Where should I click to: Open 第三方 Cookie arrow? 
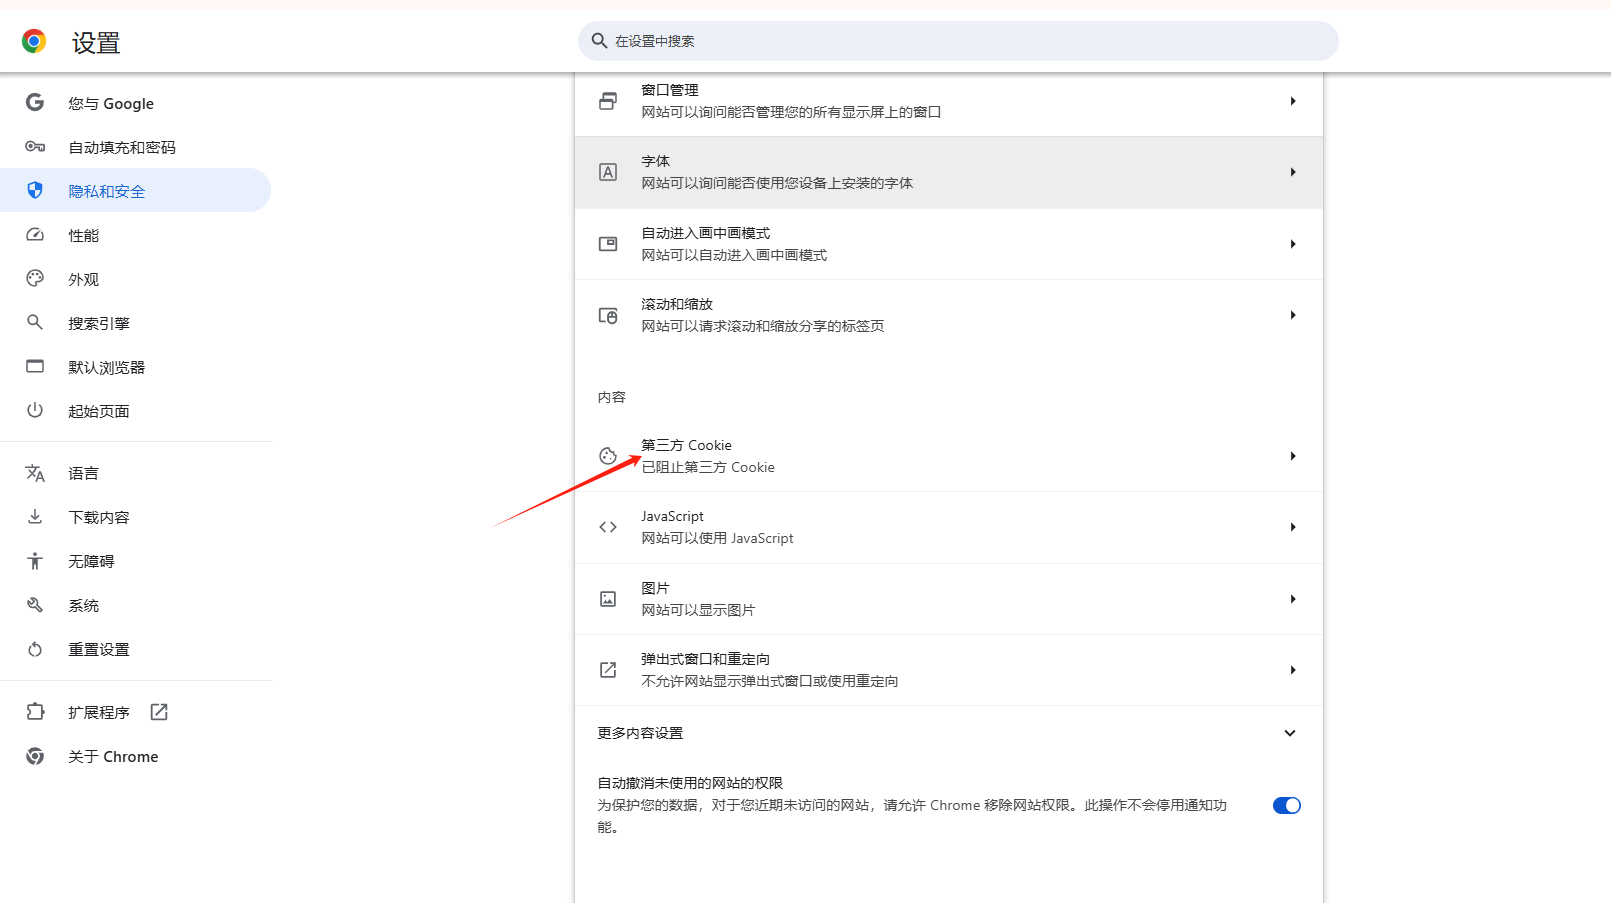(x=1293, y=456)
